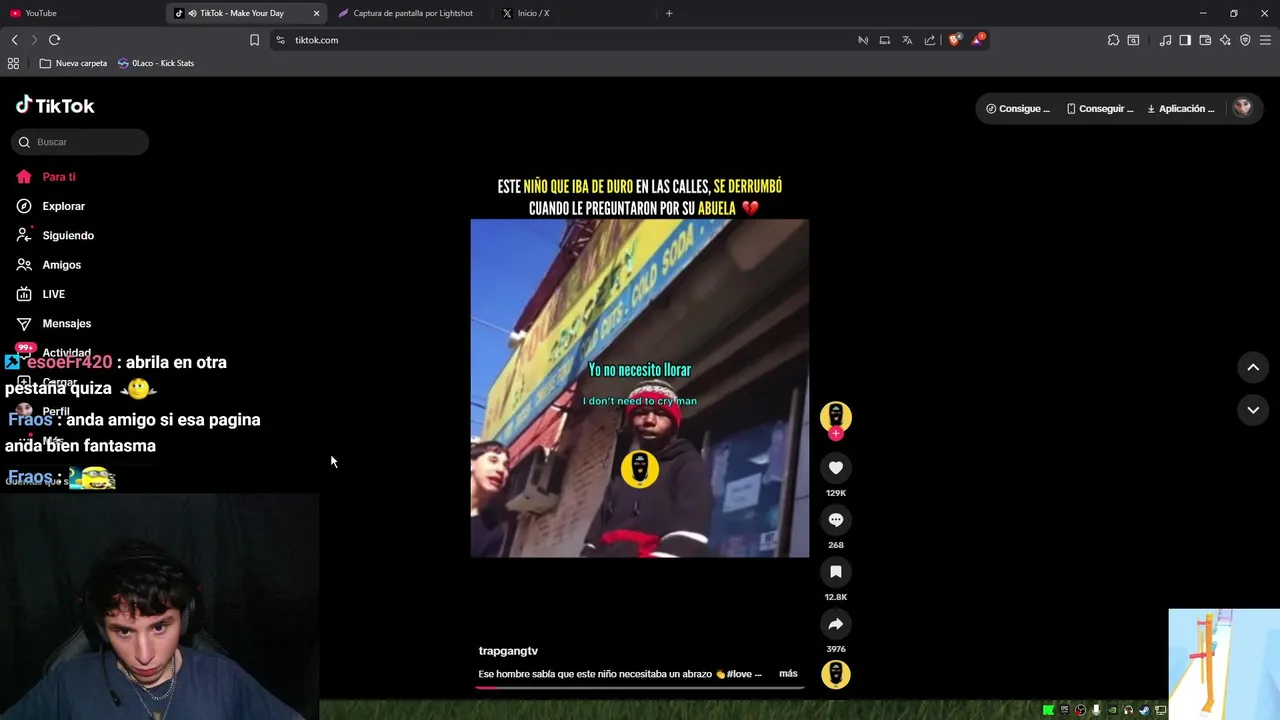This screenshot has width=1280, height=720.
Task: Open the browser hamburger menu
Action: point(1265,40)
